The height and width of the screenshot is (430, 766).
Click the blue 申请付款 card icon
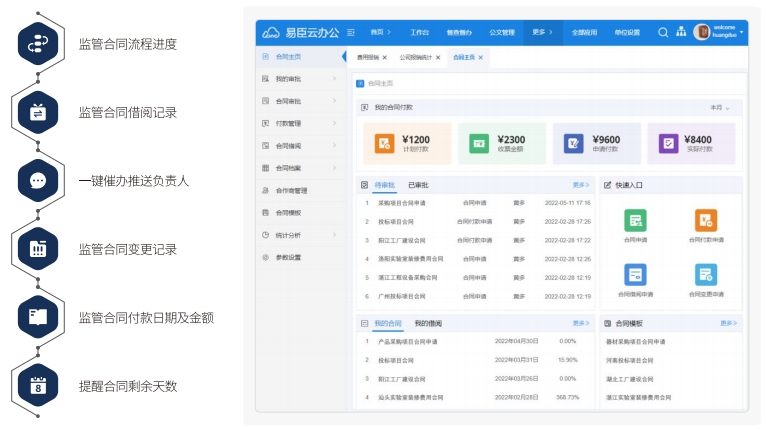[x=574, y=144]
